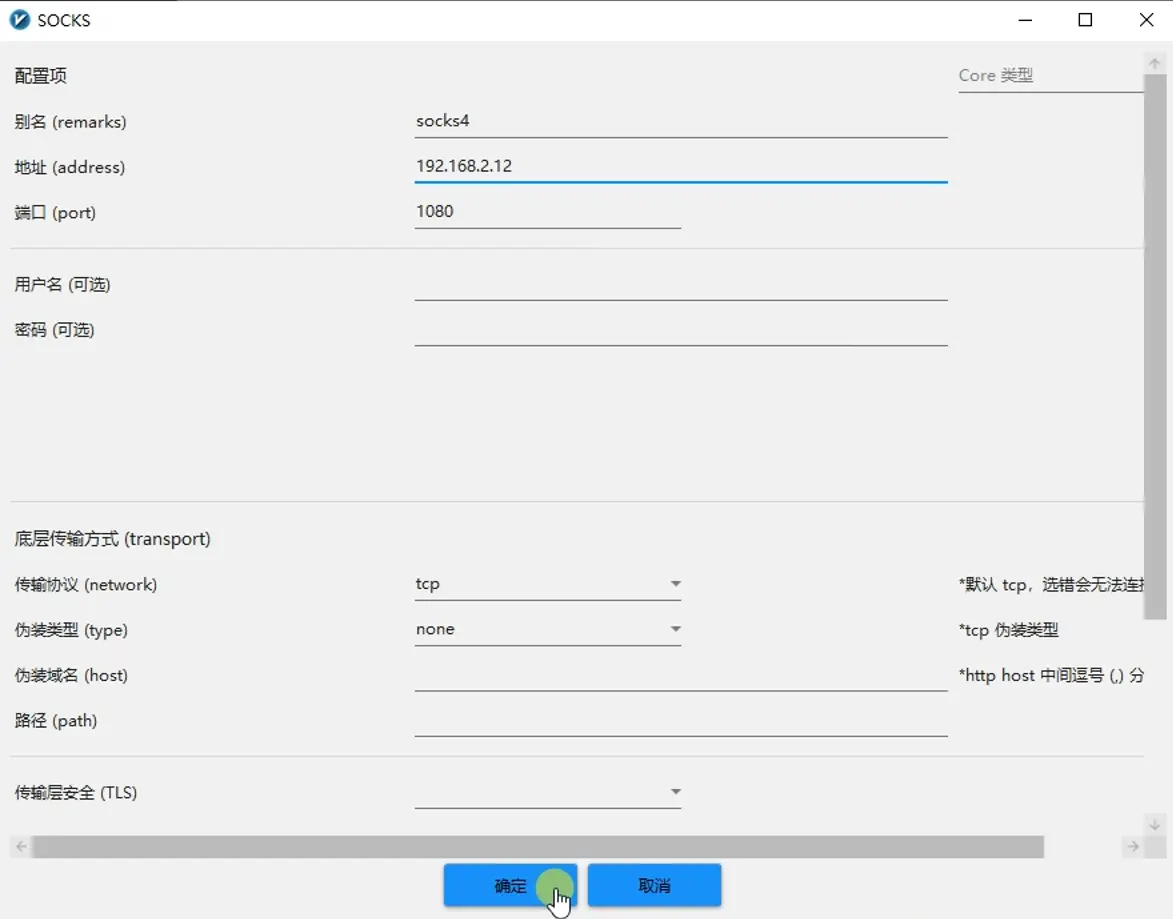Expand the 传输层安全 (TLS) dropdown

point(548,792)
